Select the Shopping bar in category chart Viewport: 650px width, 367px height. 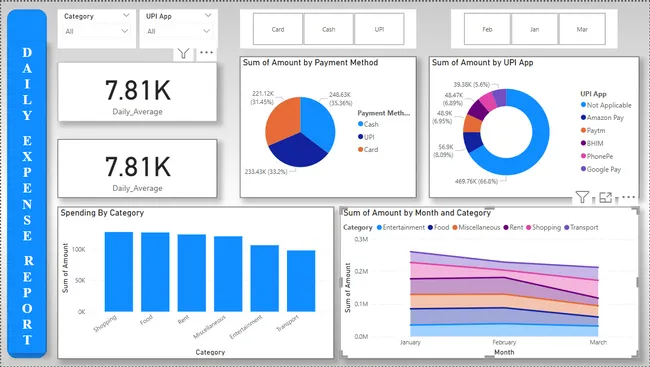119,272
